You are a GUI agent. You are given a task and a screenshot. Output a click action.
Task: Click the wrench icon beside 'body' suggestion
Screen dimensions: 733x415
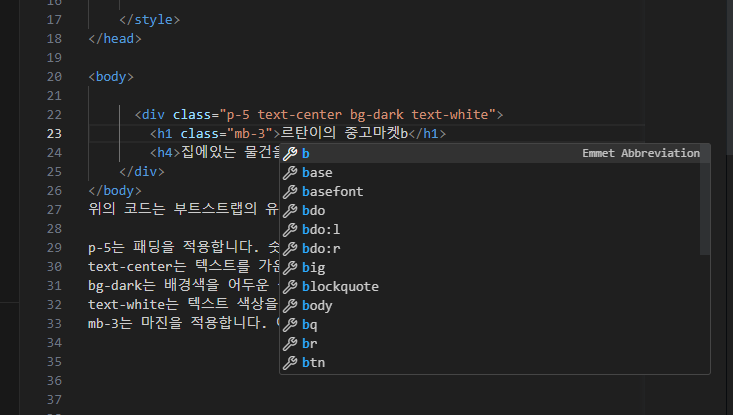pyautogui.click(x=290, y=306)
